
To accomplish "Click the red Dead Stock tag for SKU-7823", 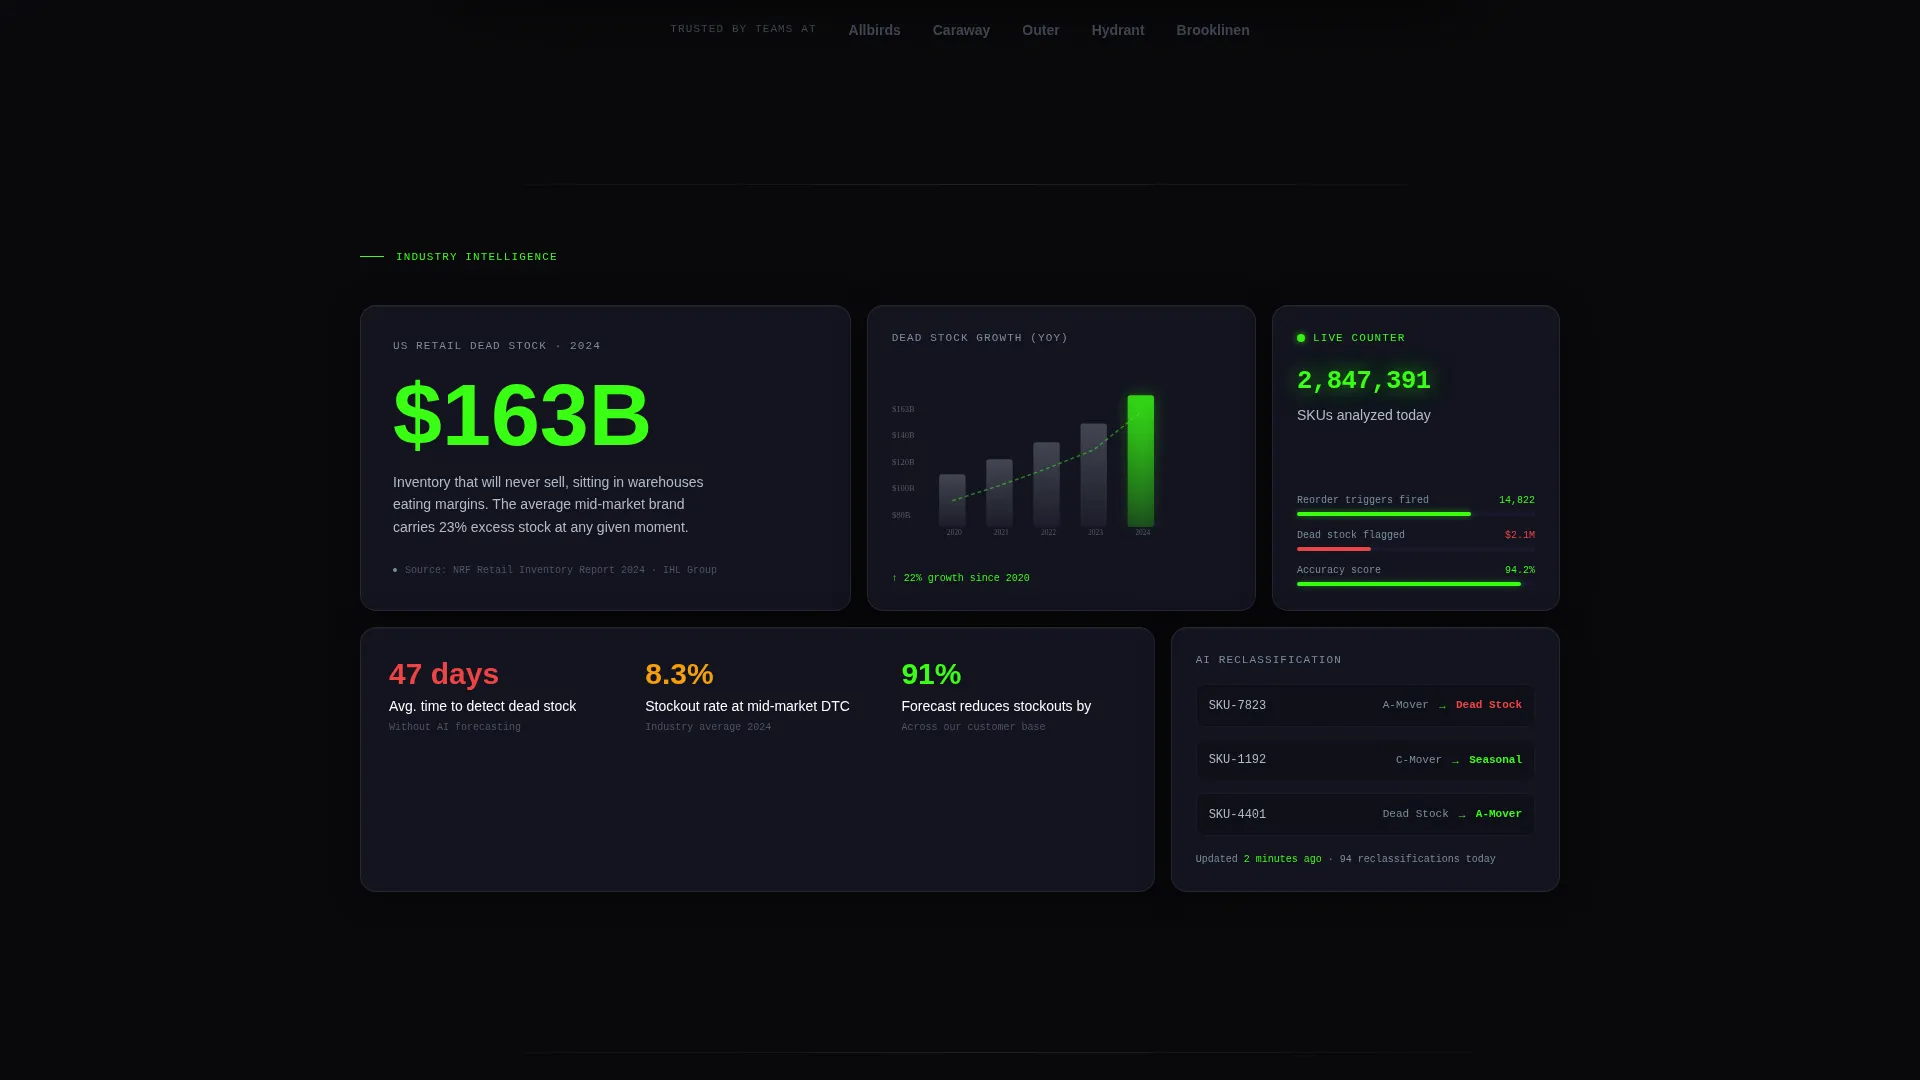I will pyautogui.click(x=1488, y=705).
